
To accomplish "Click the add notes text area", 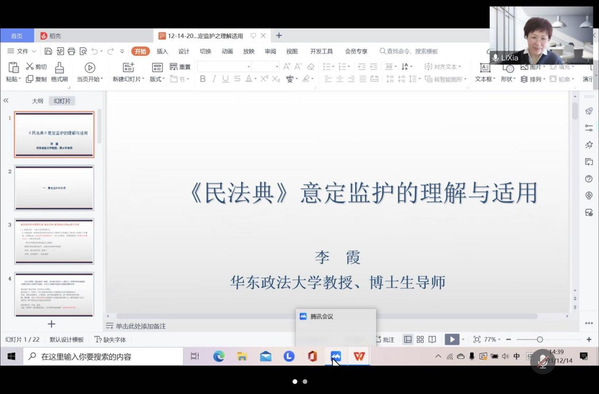I will pyautogui.click(x=141, y=326).
